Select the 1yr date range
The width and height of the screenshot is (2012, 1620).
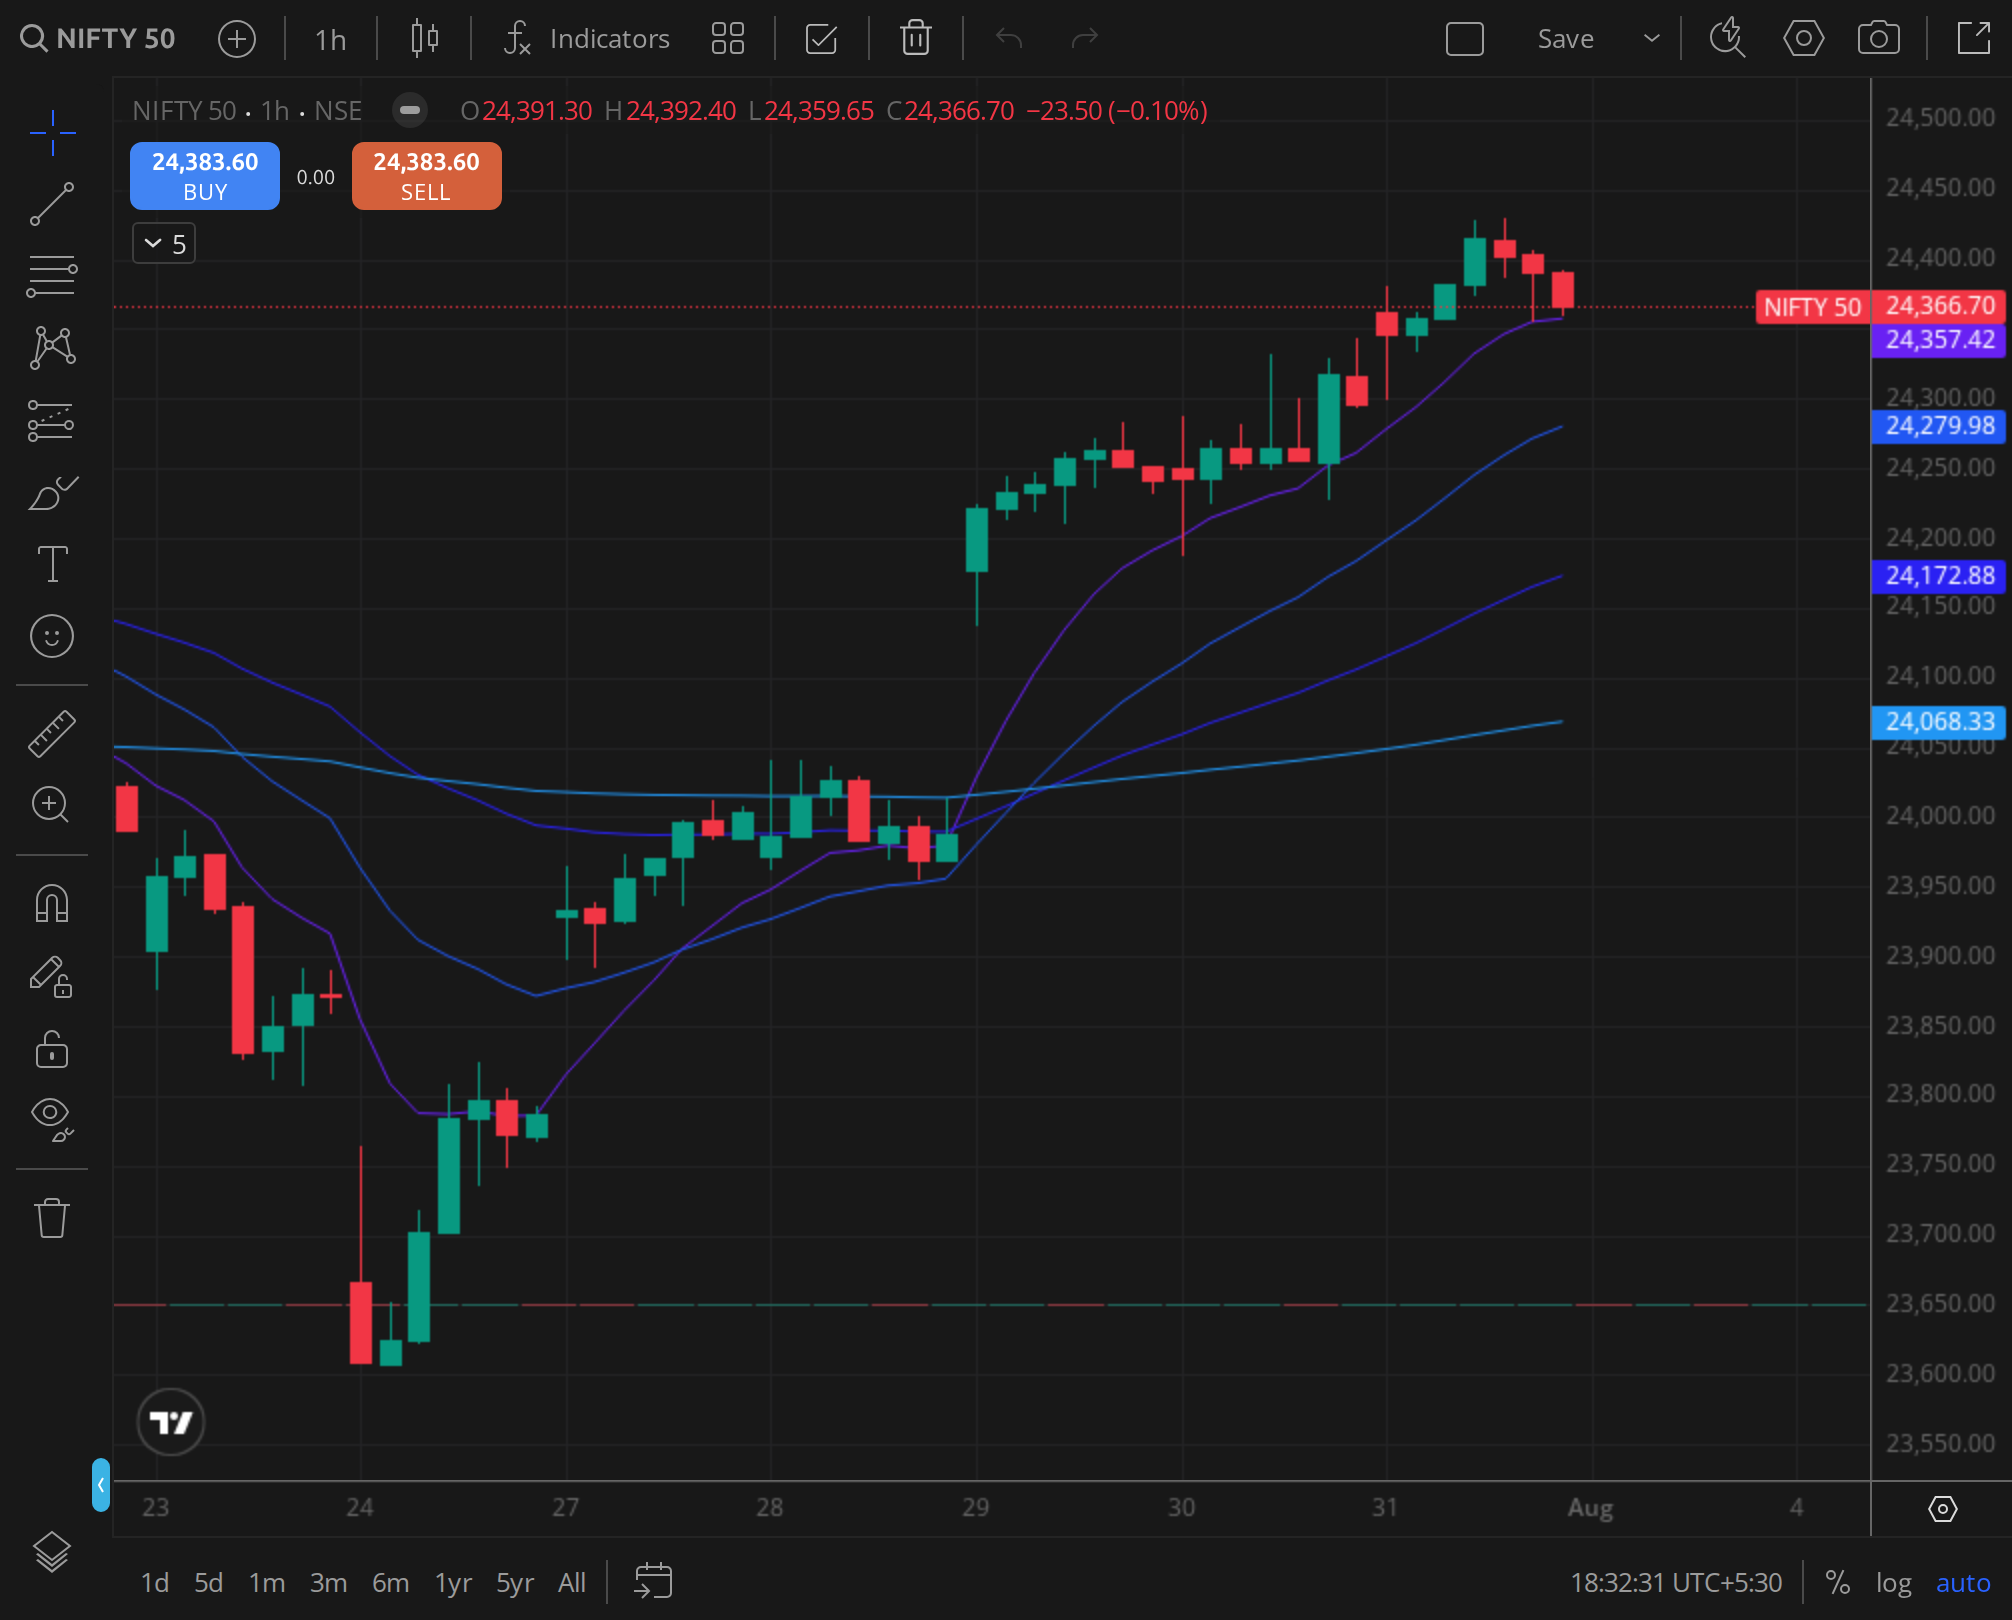pyautogui.click(x=453, y=1583)
